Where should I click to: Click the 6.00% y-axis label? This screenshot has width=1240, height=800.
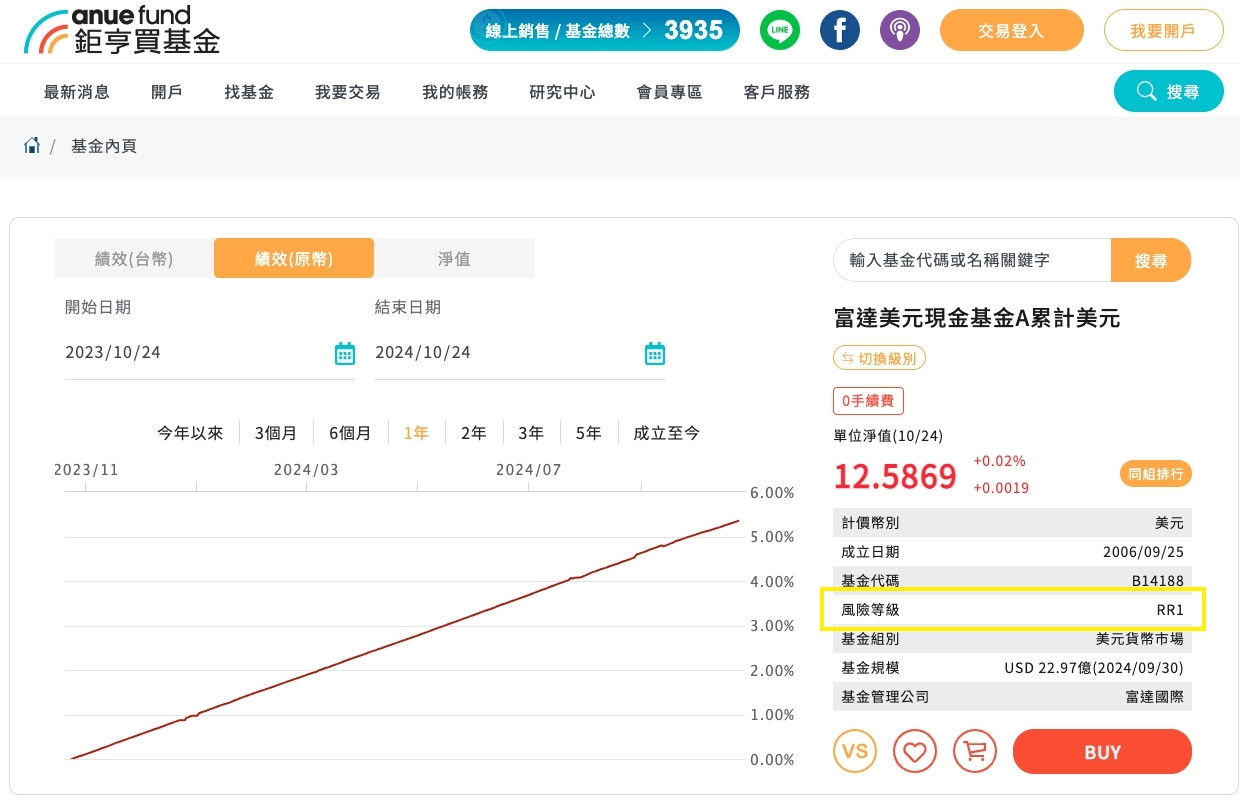[772, 493]
